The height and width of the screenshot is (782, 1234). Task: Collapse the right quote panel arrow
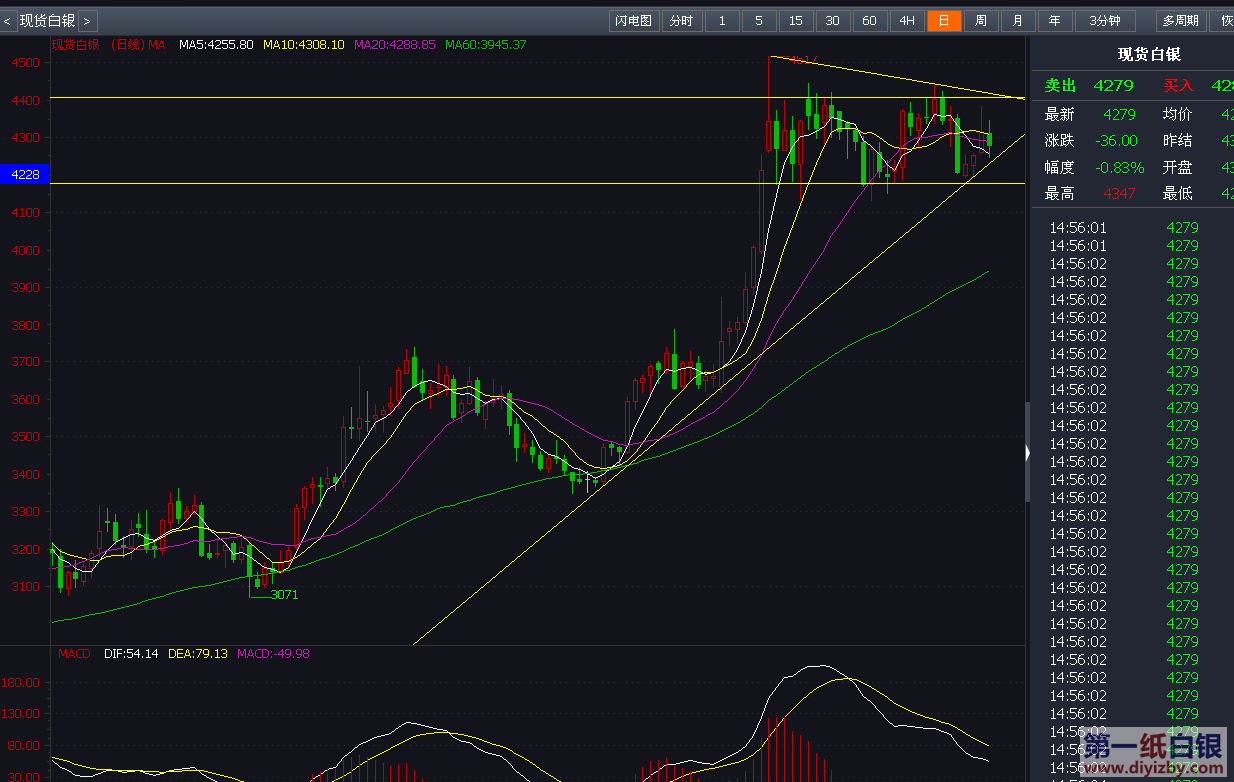click(1027, 453)
